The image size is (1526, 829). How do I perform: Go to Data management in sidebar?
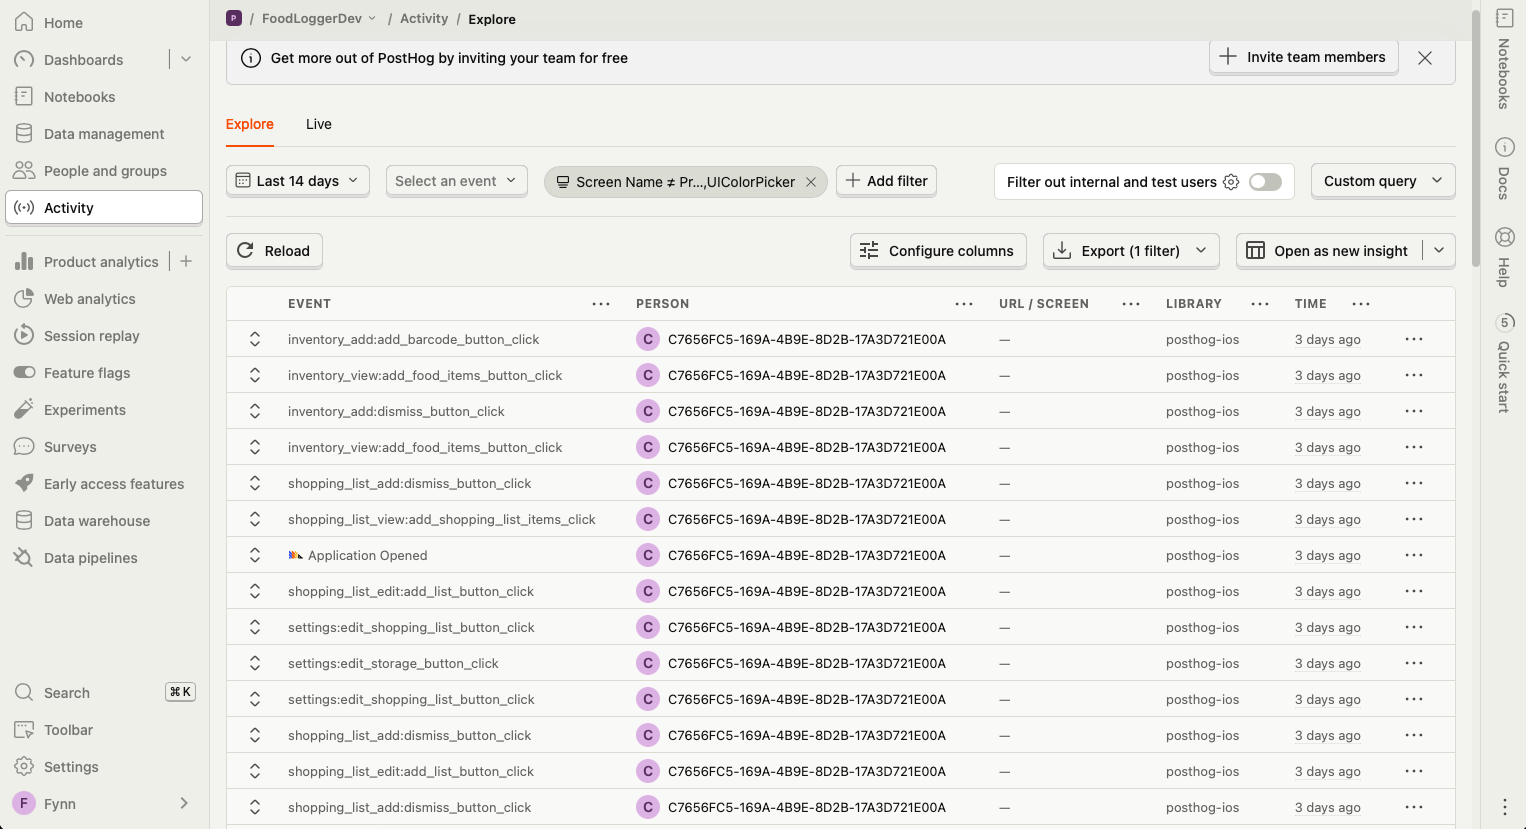(104, 134)
